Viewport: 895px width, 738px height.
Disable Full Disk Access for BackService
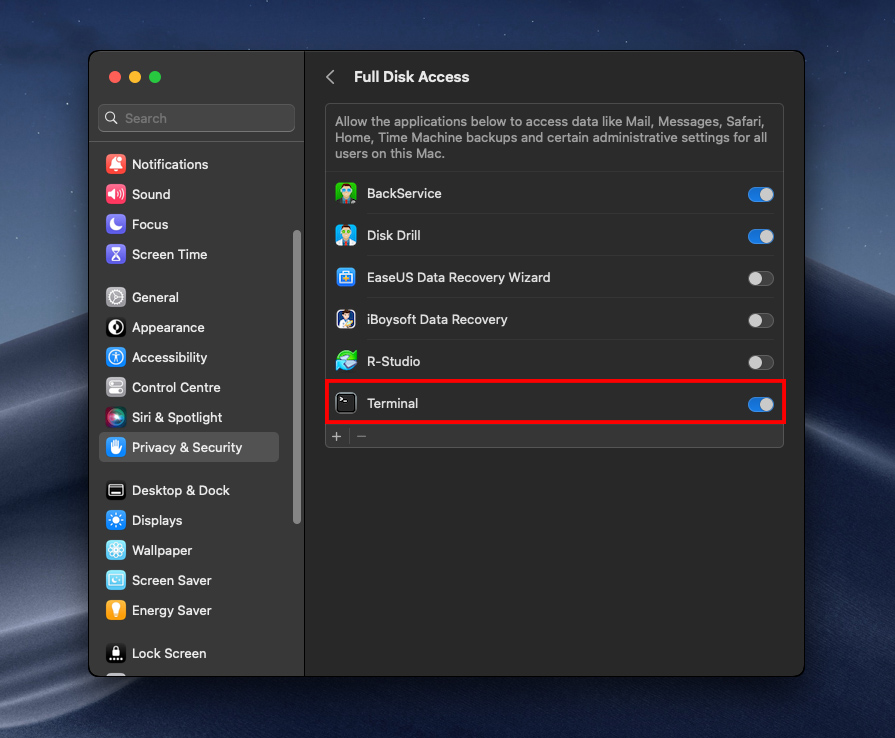tap(761, 195)
